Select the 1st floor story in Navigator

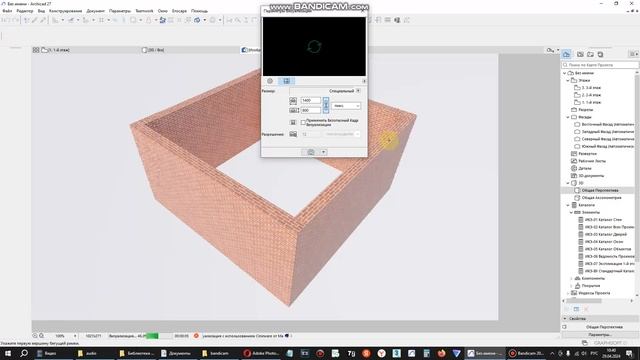(588, 102)
